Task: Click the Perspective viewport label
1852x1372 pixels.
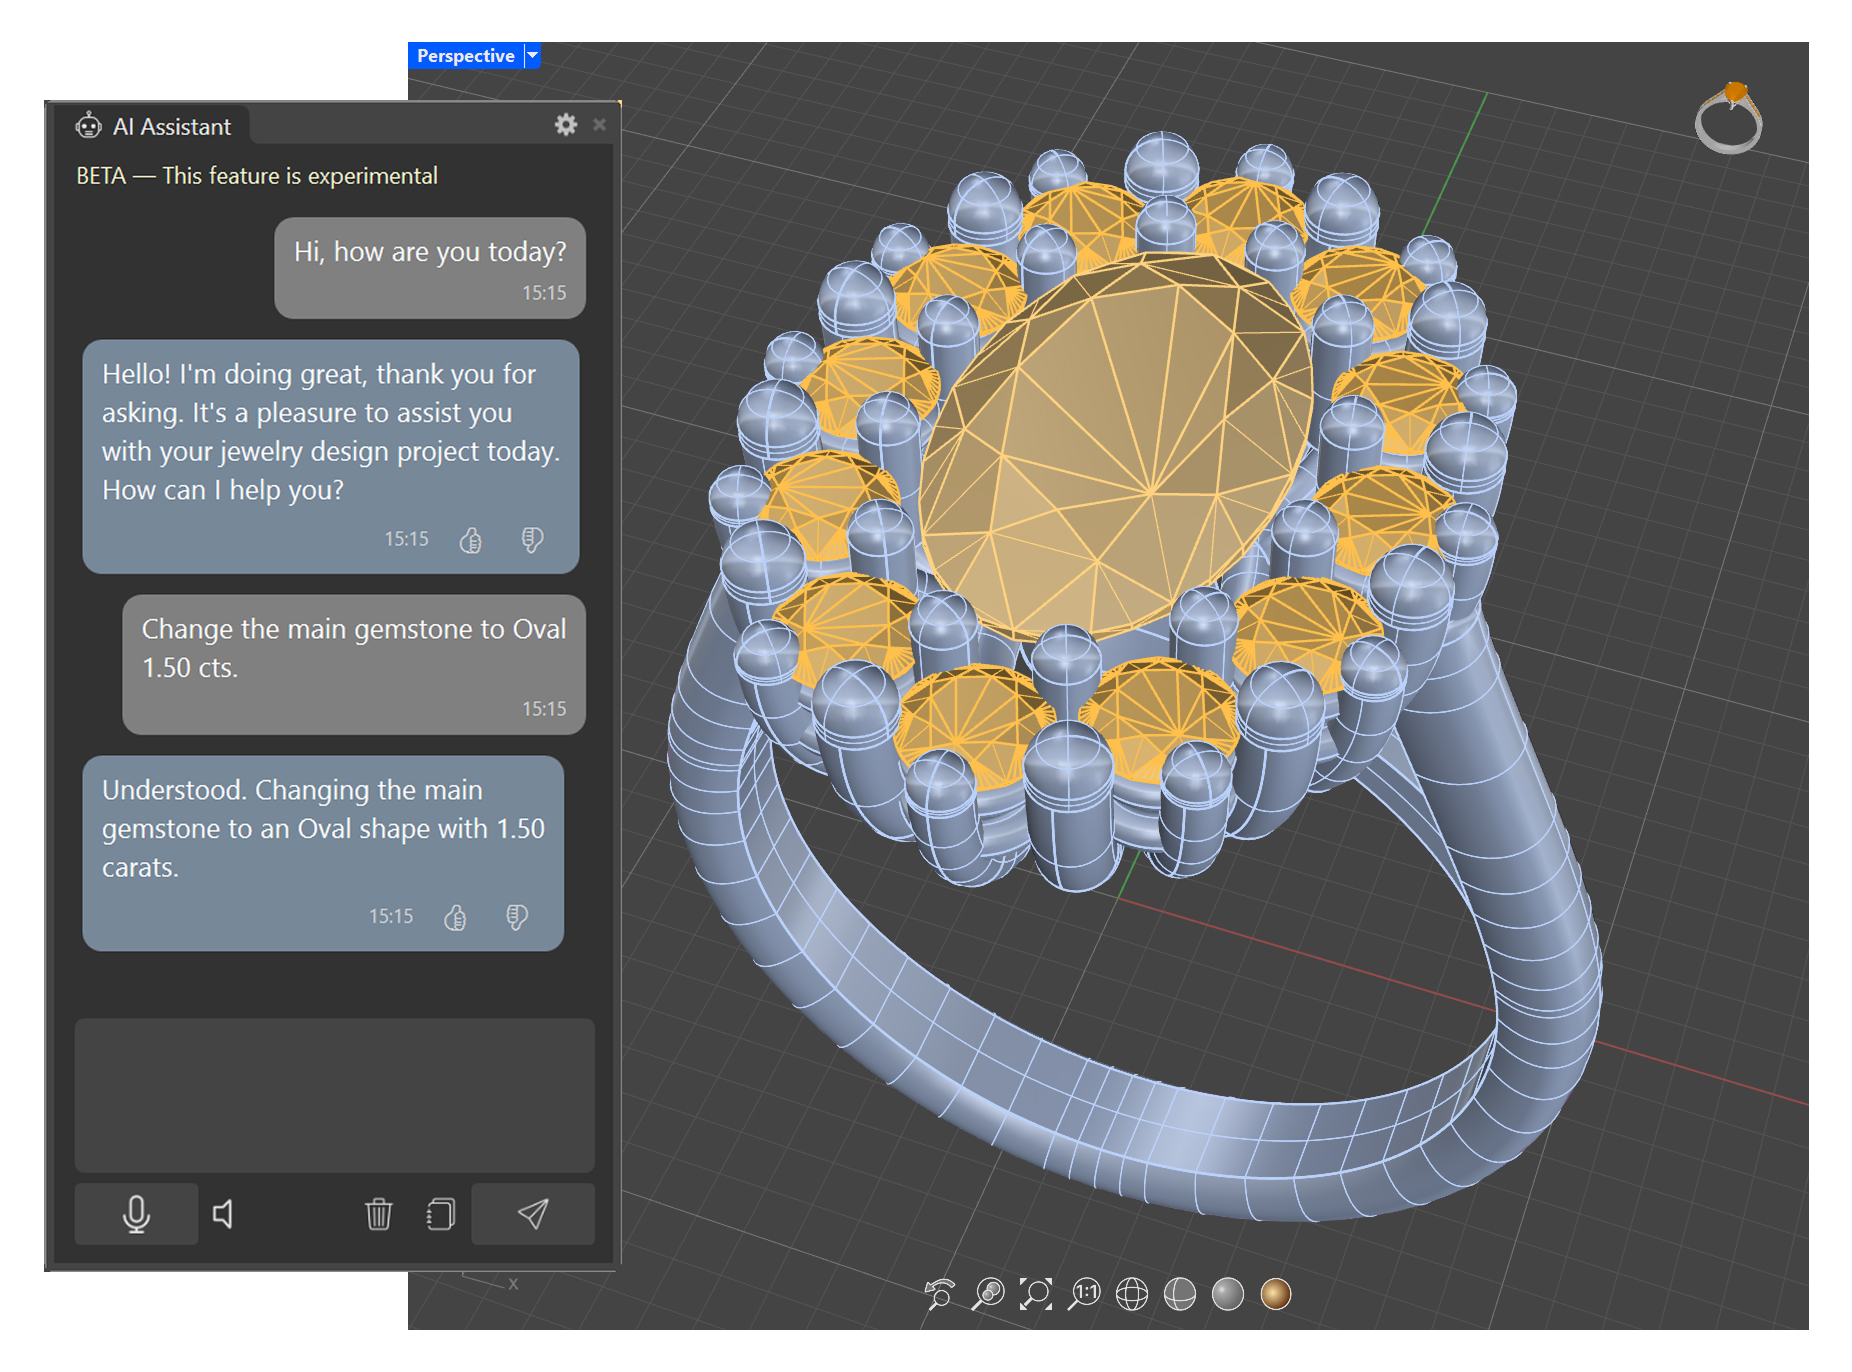Action: (465, 56)
